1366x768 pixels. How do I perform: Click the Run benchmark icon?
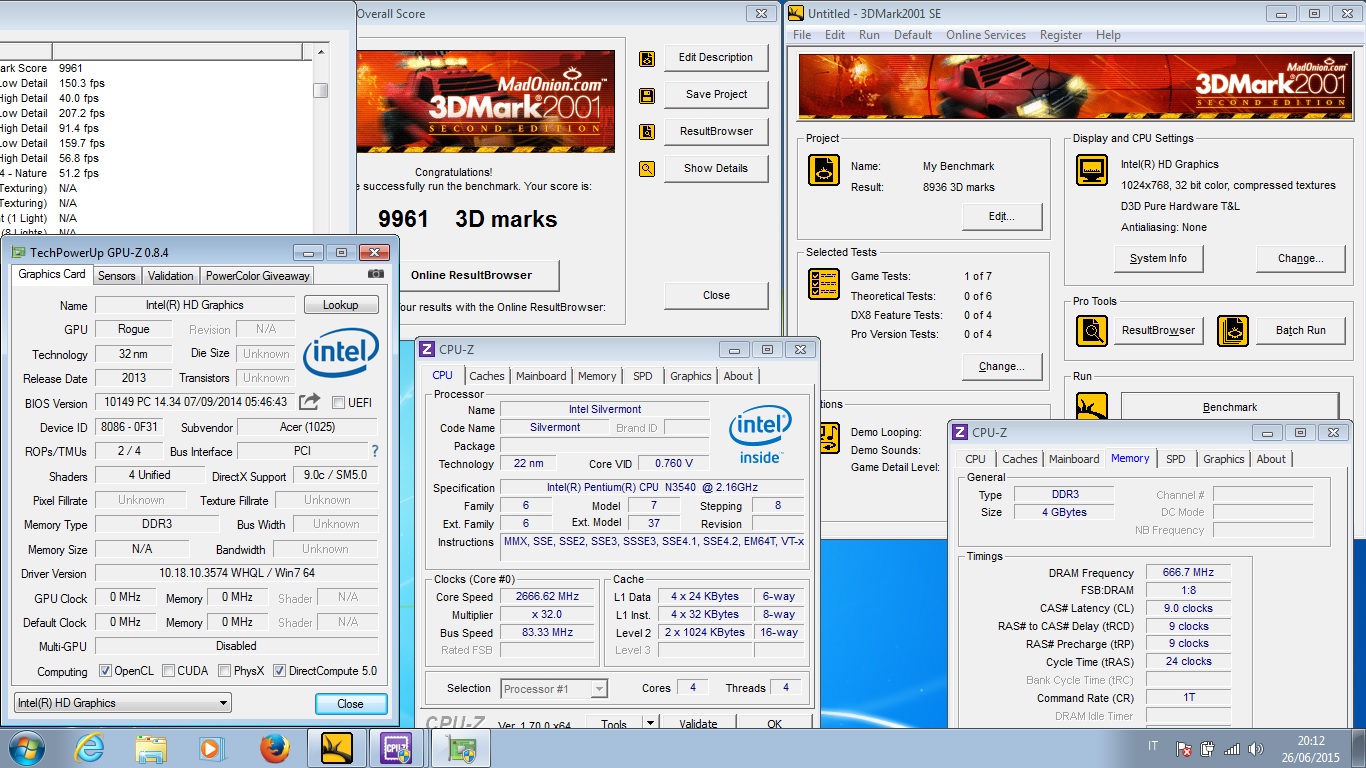(x=1092, y=406)
